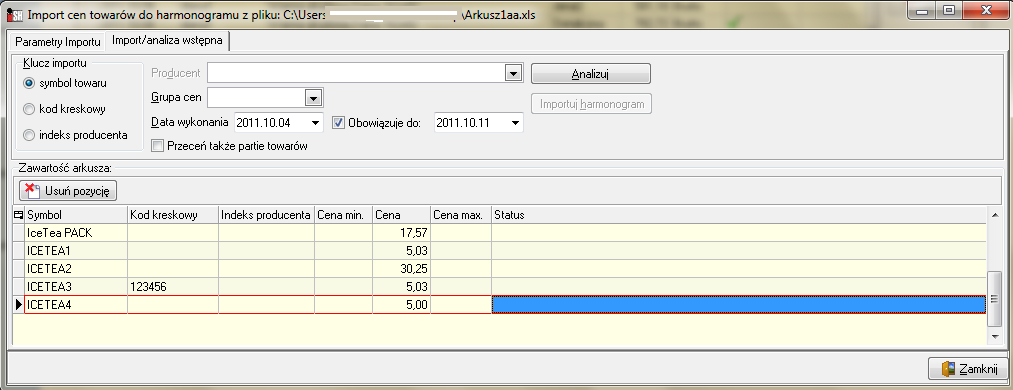Click the Analizuj button
1013x390 pixels.
[x=590, y=74]
